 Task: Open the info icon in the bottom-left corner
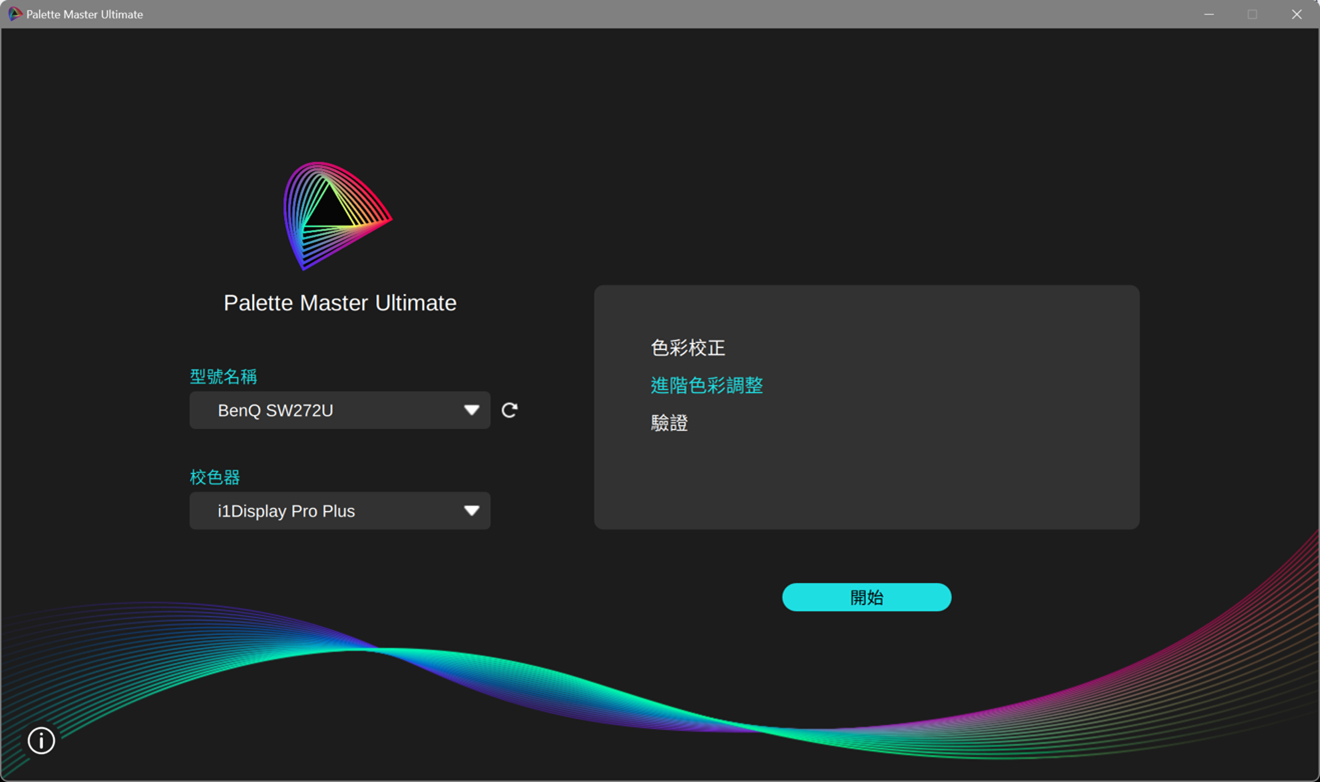(41, 740)
